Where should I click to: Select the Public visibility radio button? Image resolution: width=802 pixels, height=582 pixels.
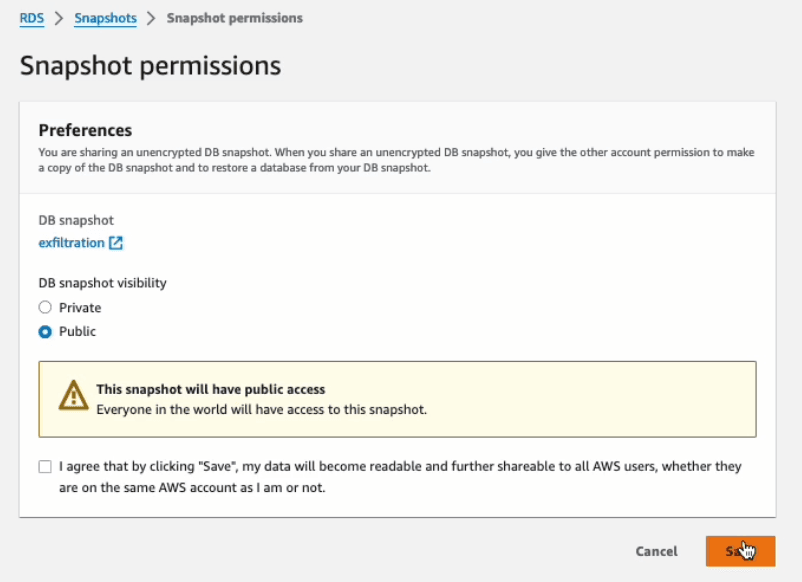(45, 332)
